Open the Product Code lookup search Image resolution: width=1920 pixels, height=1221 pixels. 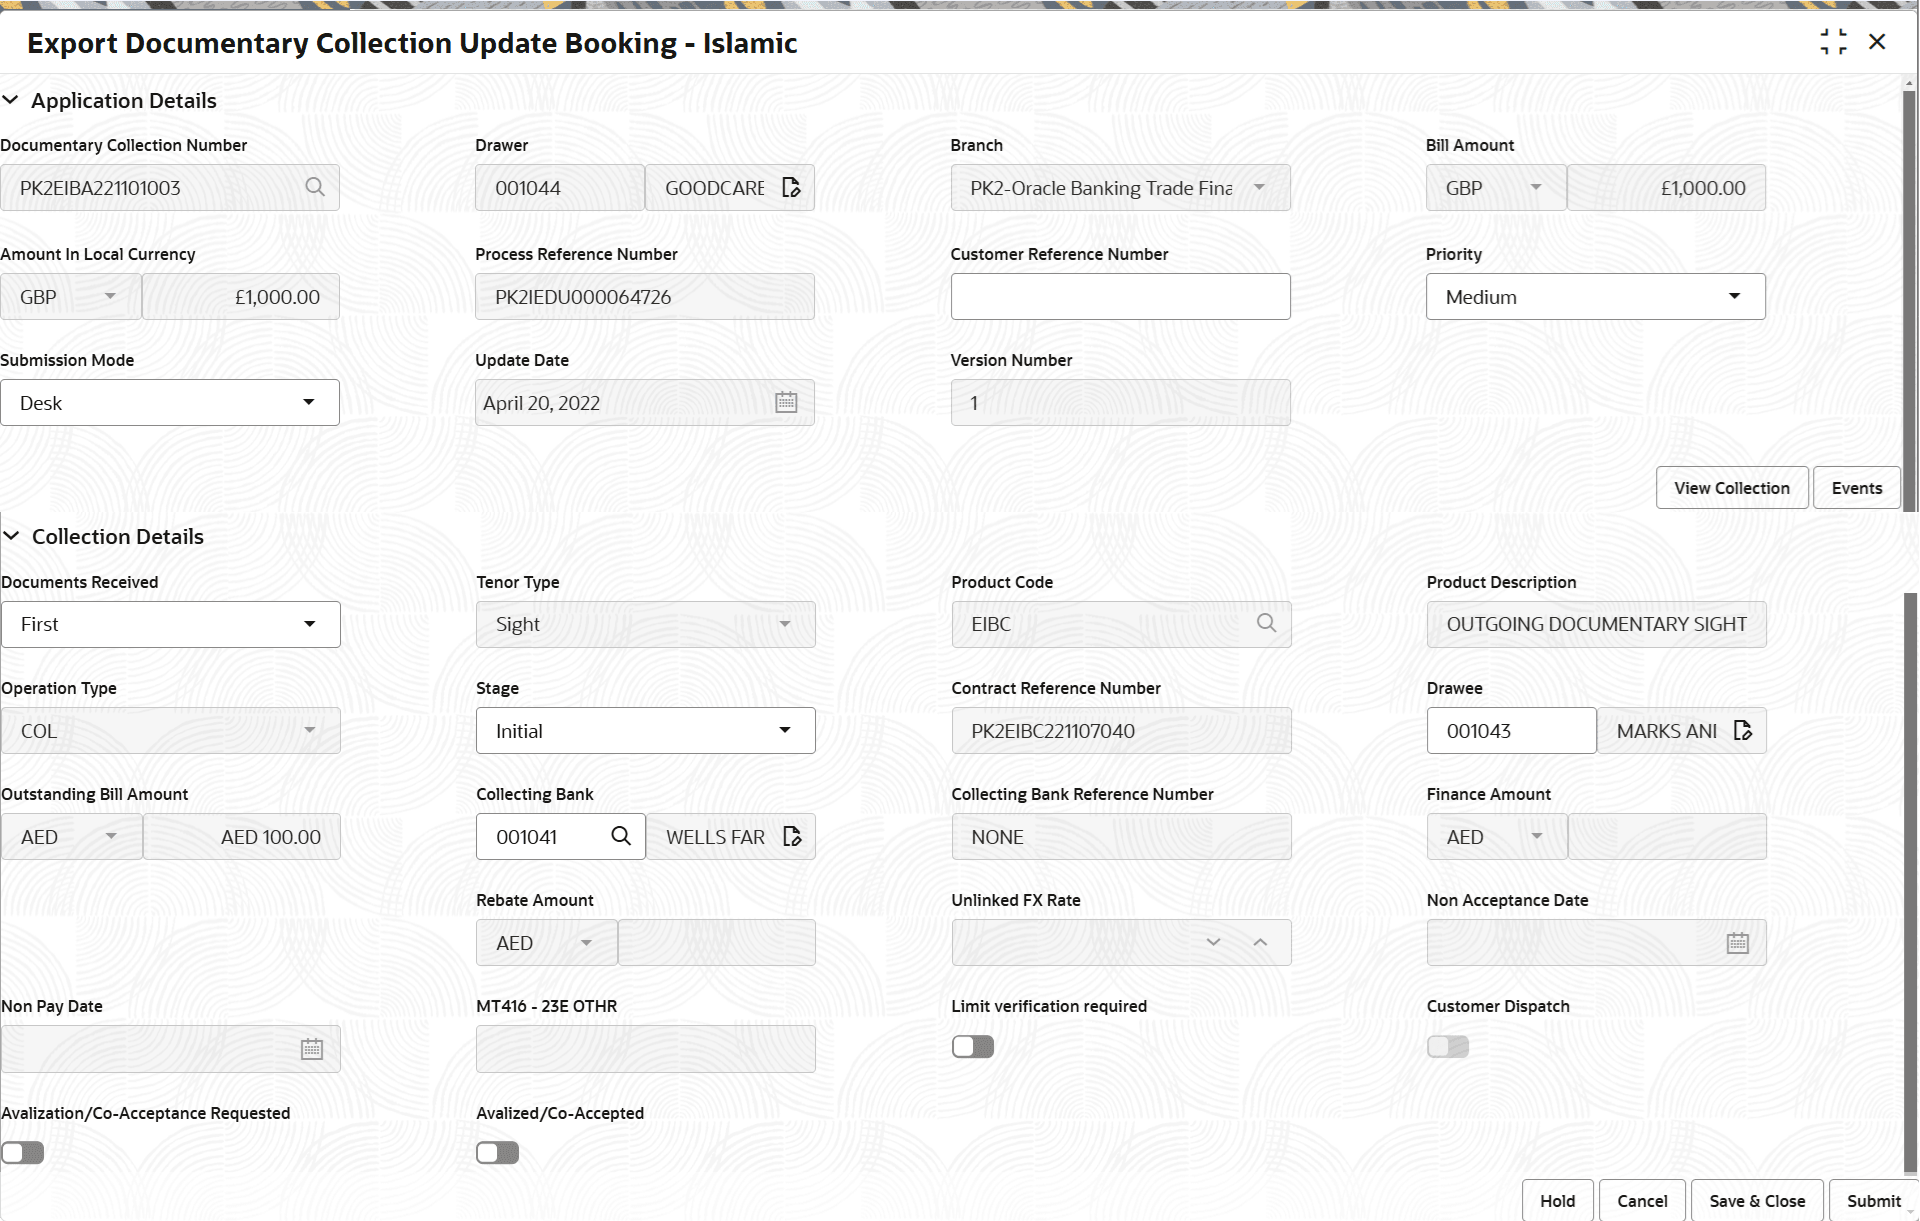click(1266, 623)
